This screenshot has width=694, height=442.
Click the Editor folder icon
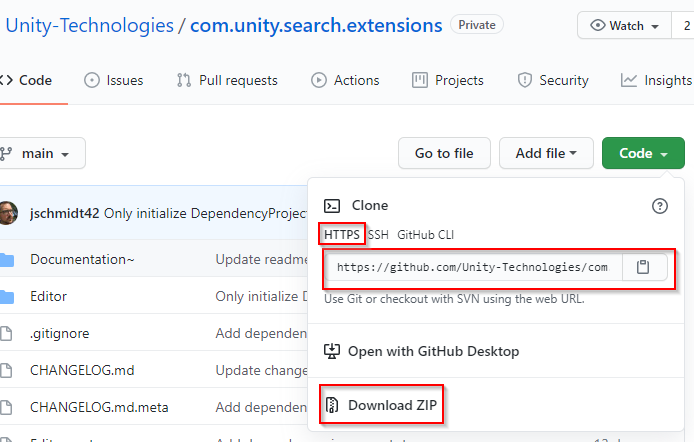point(7,296)
